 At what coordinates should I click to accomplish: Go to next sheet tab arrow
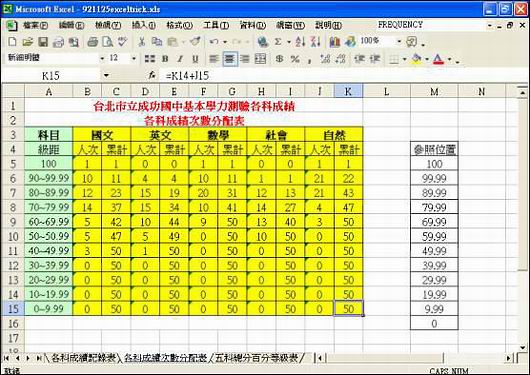[x=28, y=358]
